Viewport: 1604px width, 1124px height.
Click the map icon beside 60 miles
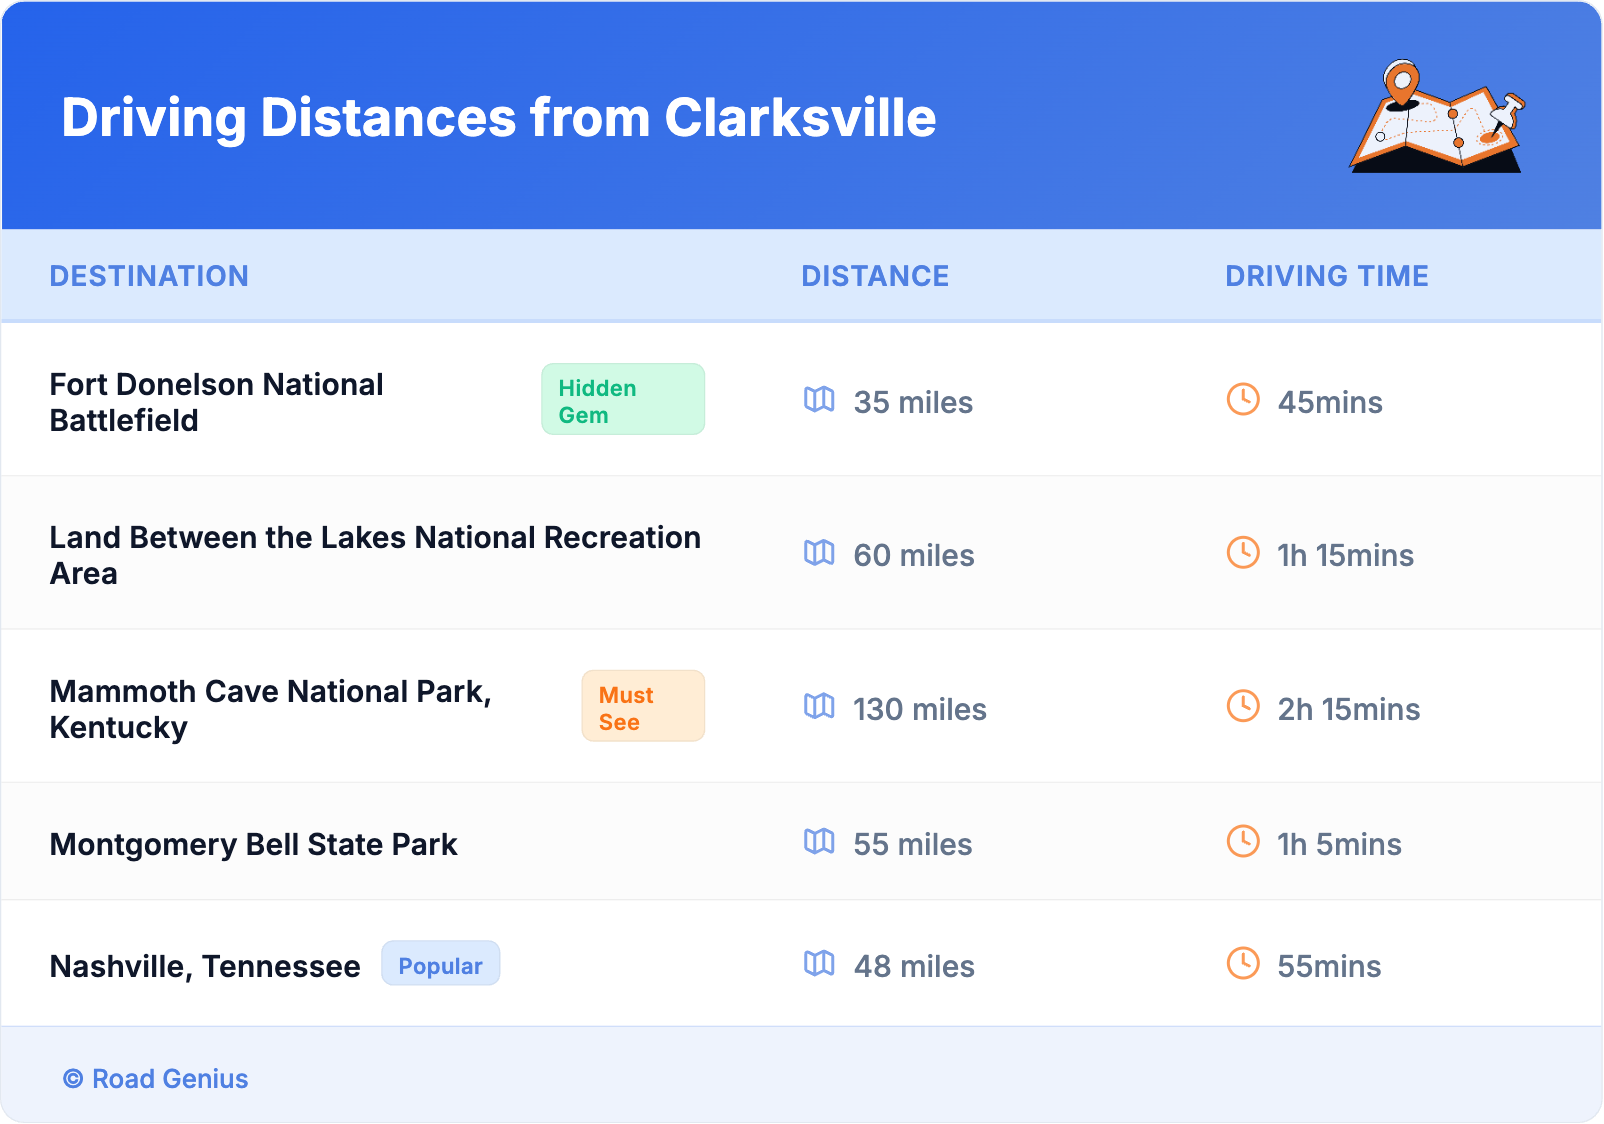[x=819, y=553]
